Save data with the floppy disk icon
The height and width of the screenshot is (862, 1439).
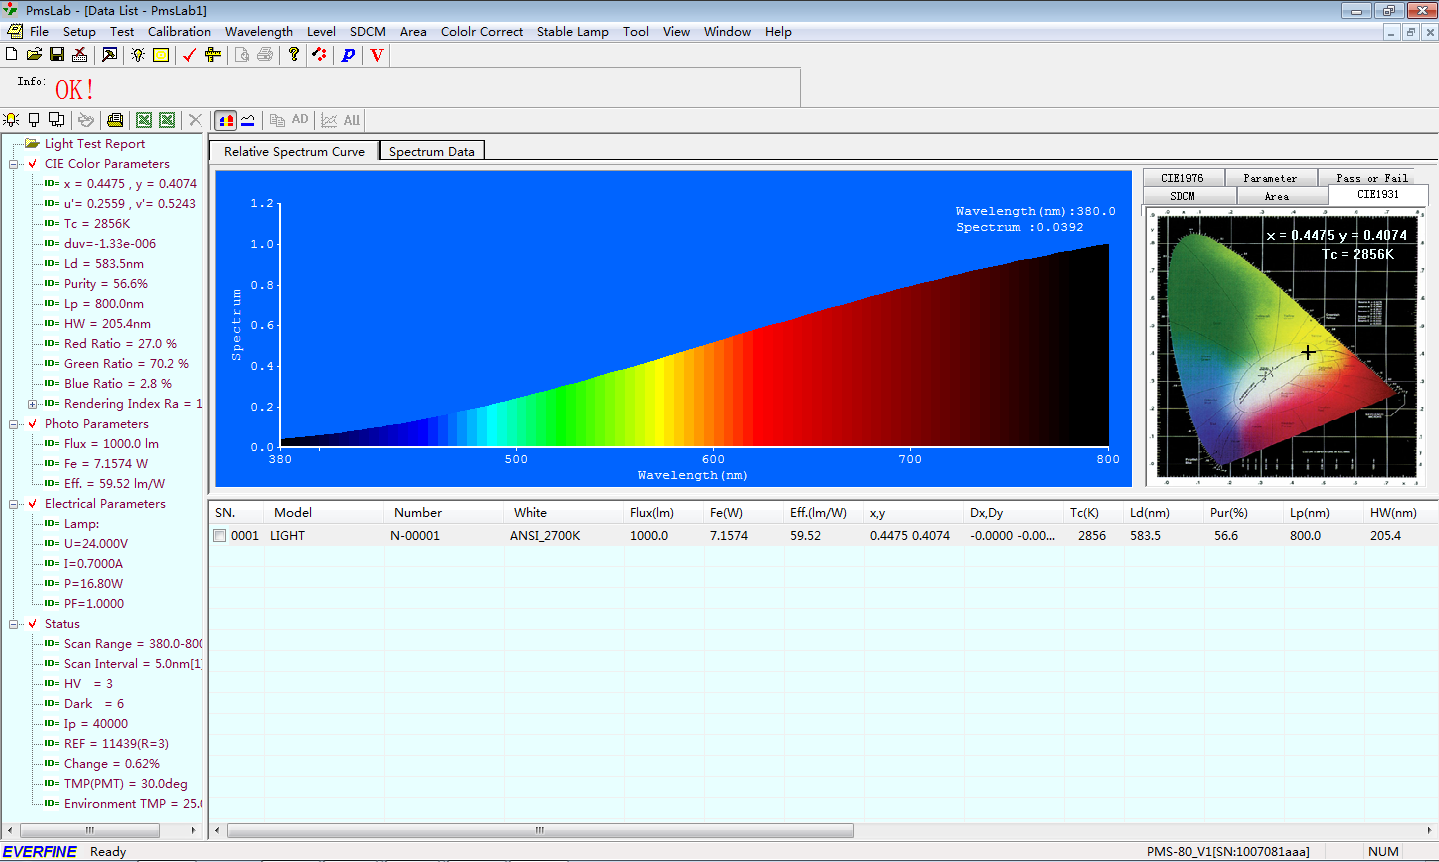[57, 54]
